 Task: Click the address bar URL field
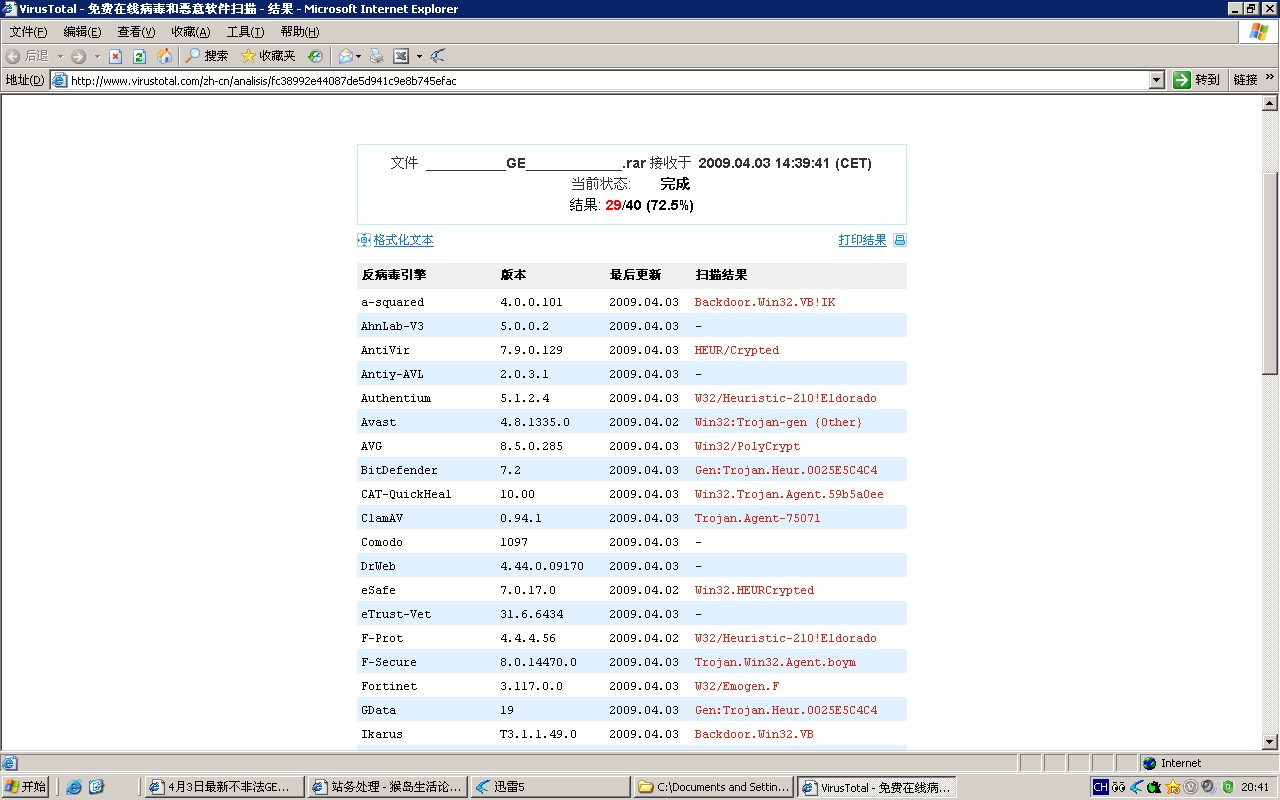point(608,80)
